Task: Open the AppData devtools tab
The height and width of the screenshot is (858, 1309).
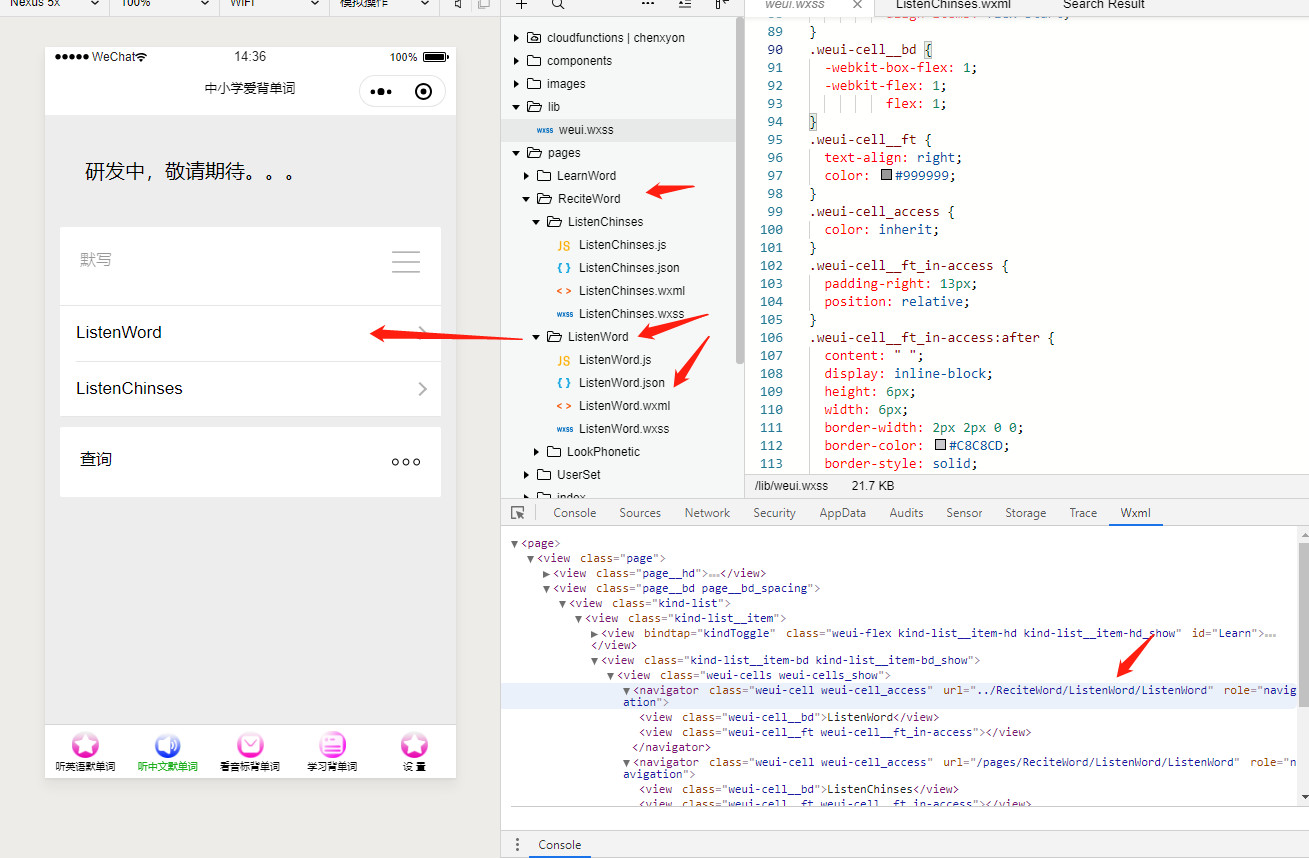Action: tap(842, 513)
